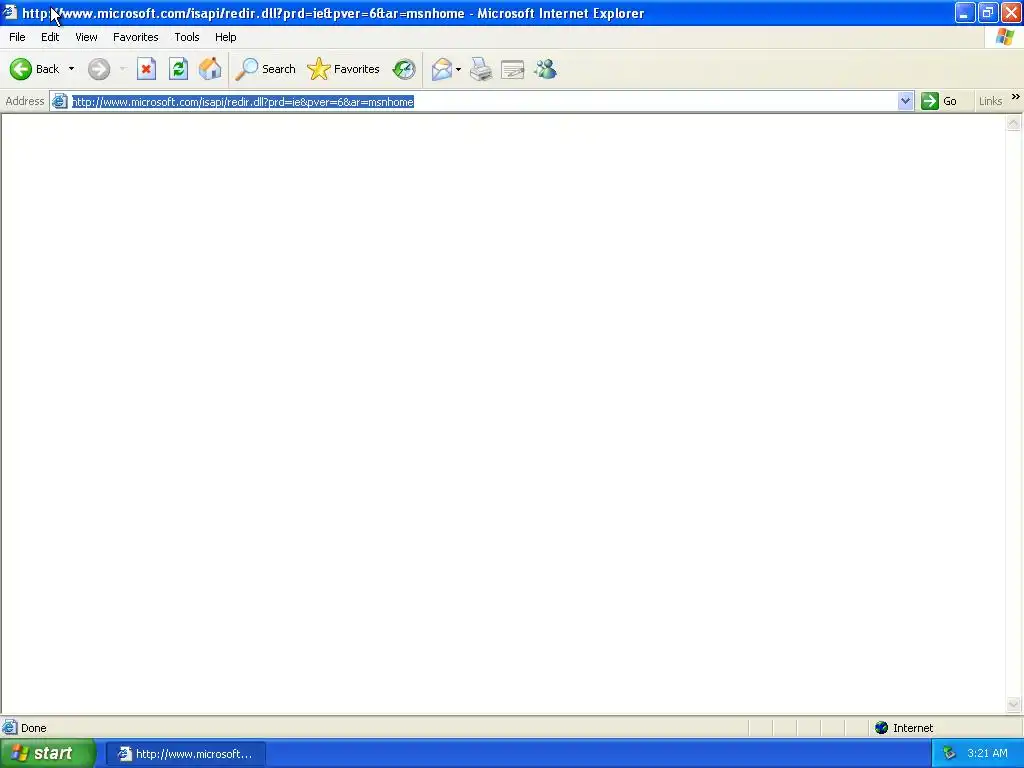Click the grayed Forward arrow button
Screen dimensions: 1024x768
99,69
